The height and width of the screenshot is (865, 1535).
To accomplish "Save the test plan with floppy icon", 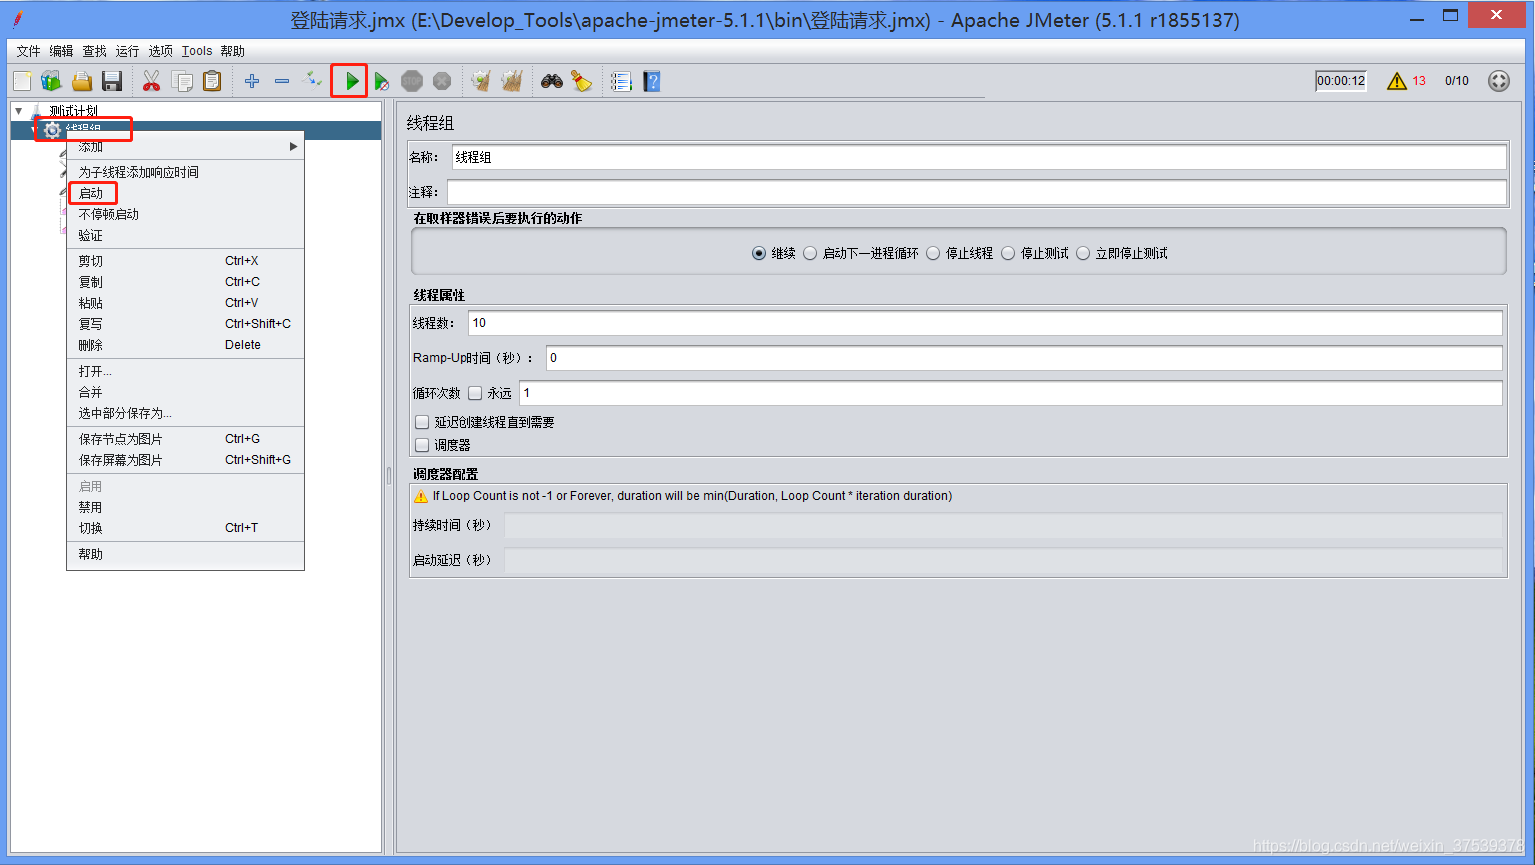I will [x=112, y=81].
